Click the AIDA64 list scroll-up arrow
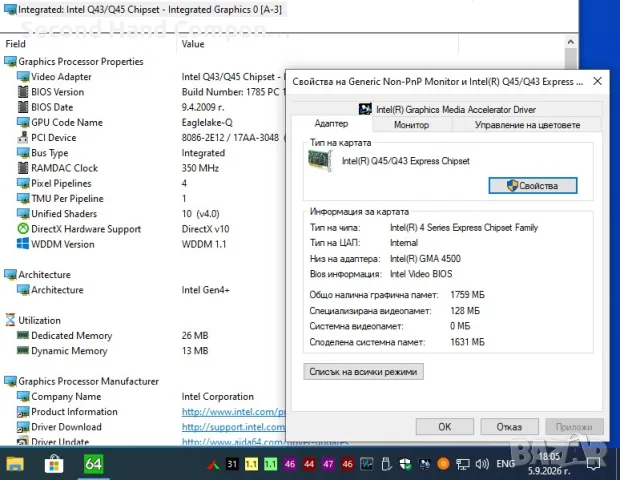Screen dimensions: 620x480 [x=571, y=42]
